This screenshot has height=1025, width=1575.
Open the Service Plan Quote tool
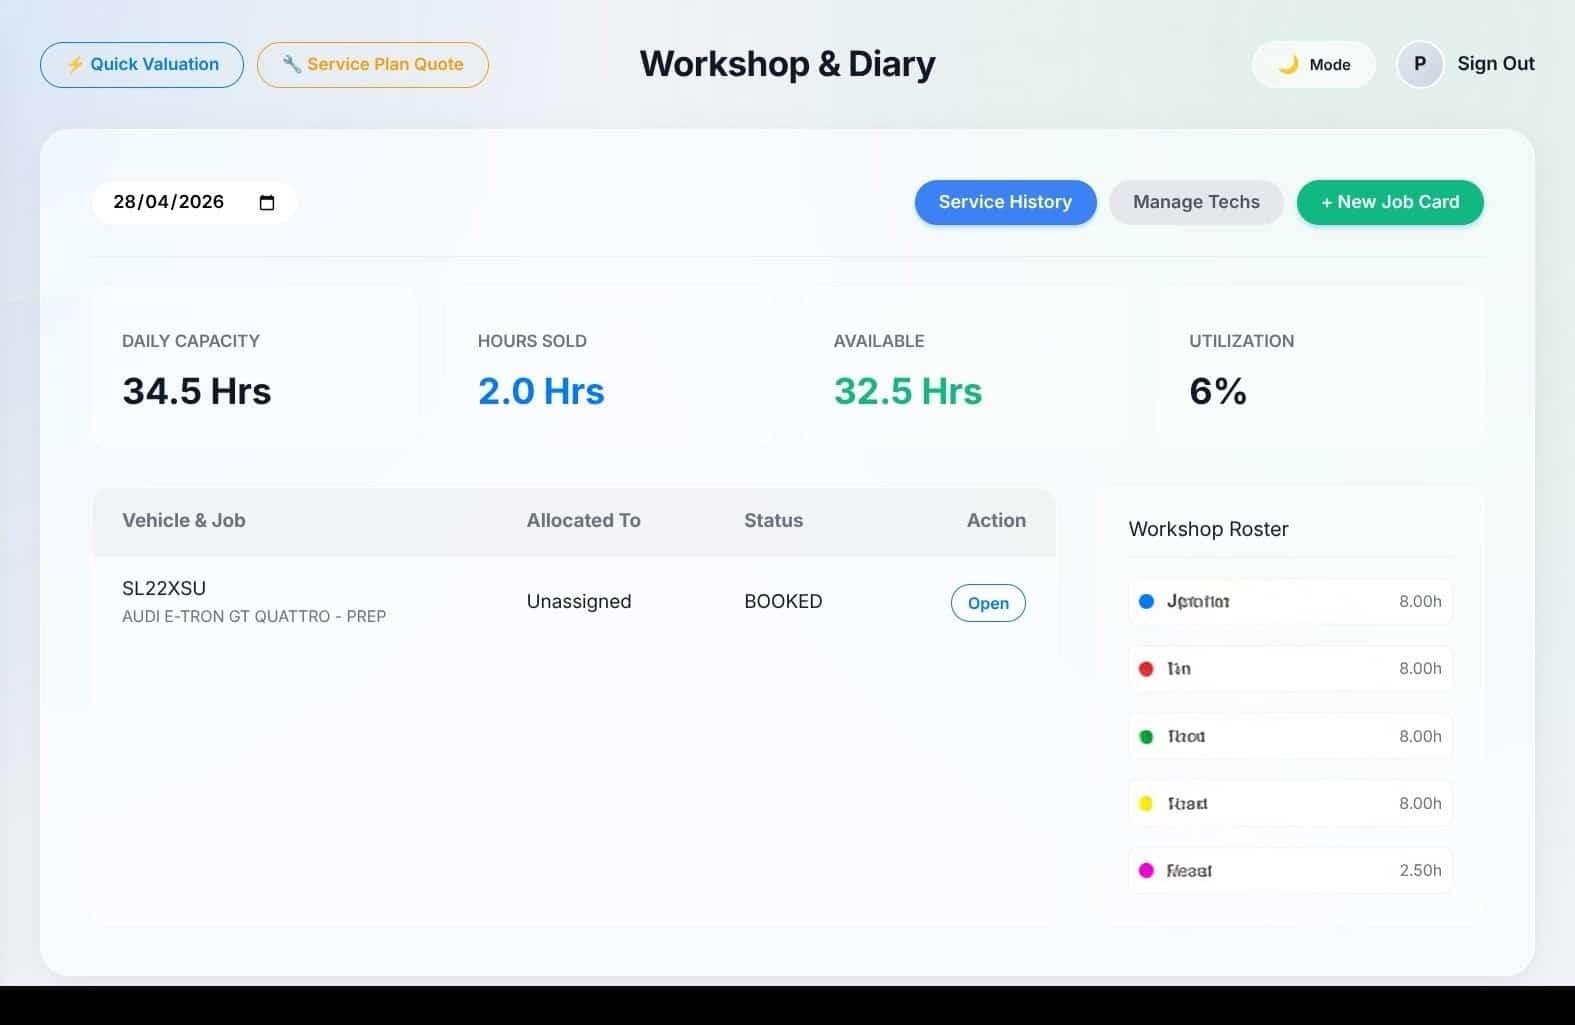click(x=373, y=65)
